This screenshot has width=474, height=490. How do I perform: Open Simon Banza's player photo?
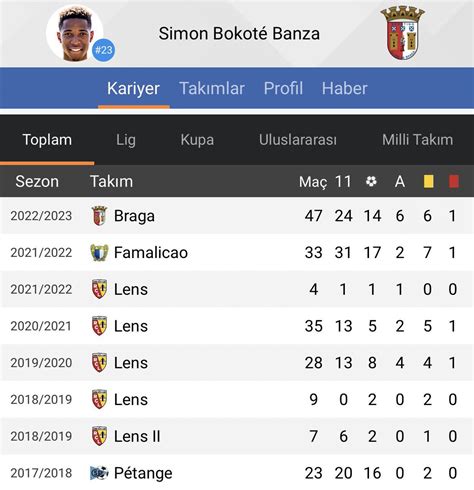(74, 33)
